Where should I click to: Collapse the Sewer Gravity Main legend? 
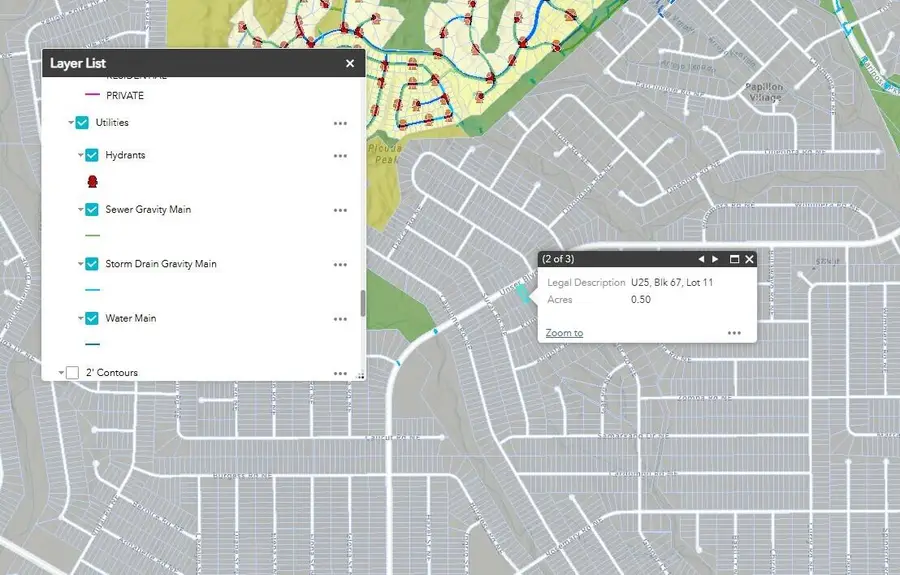click(81, 209)
